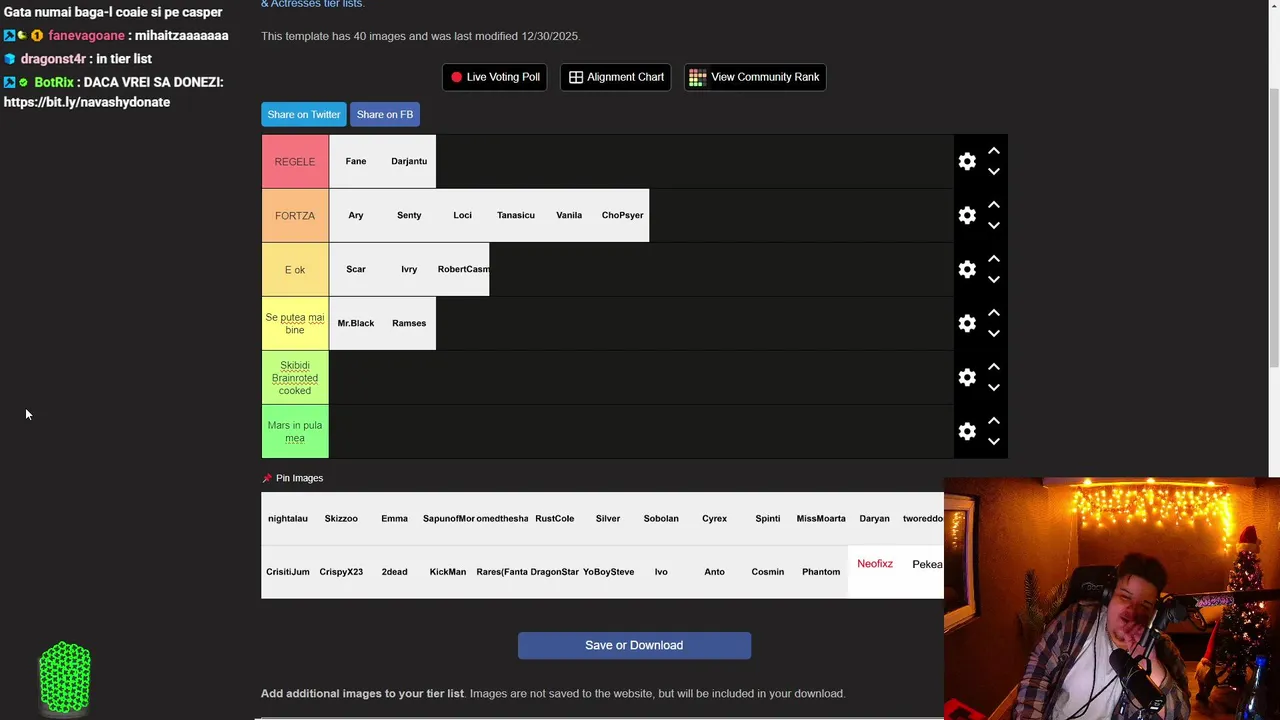This screenshot has width=1280, height=720.
Task: View Community Rank
Action: (755, 77)
